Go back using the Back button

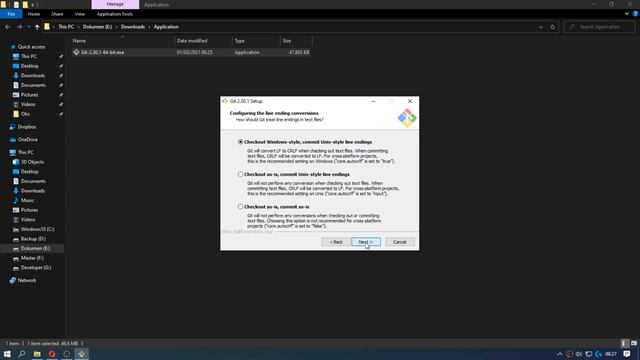click(x=336, y=242)
